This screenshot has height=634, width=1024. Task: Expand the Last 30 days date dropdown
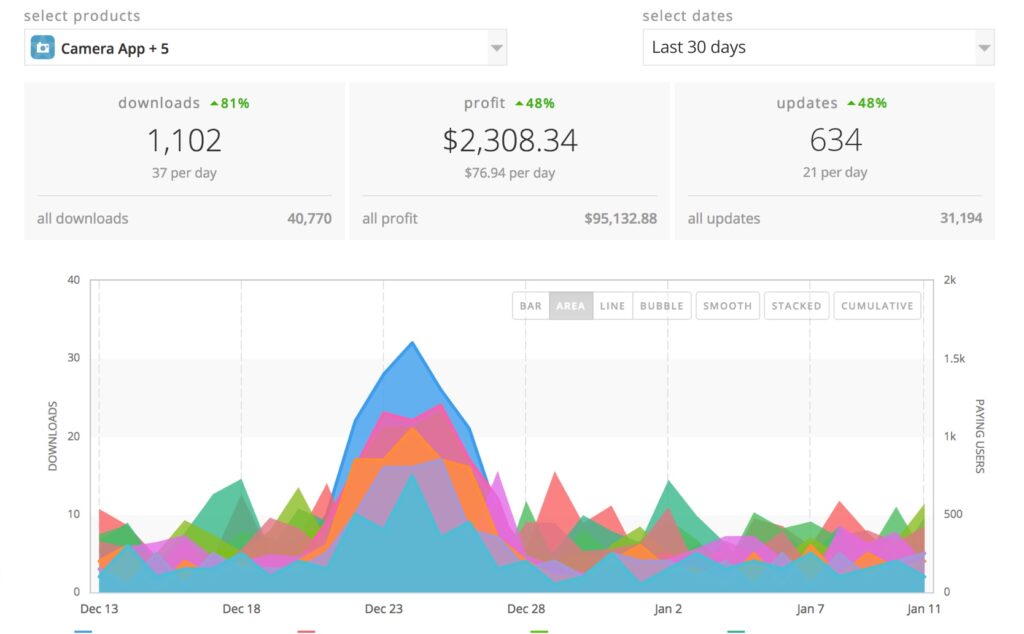click(x=984, y=48)
